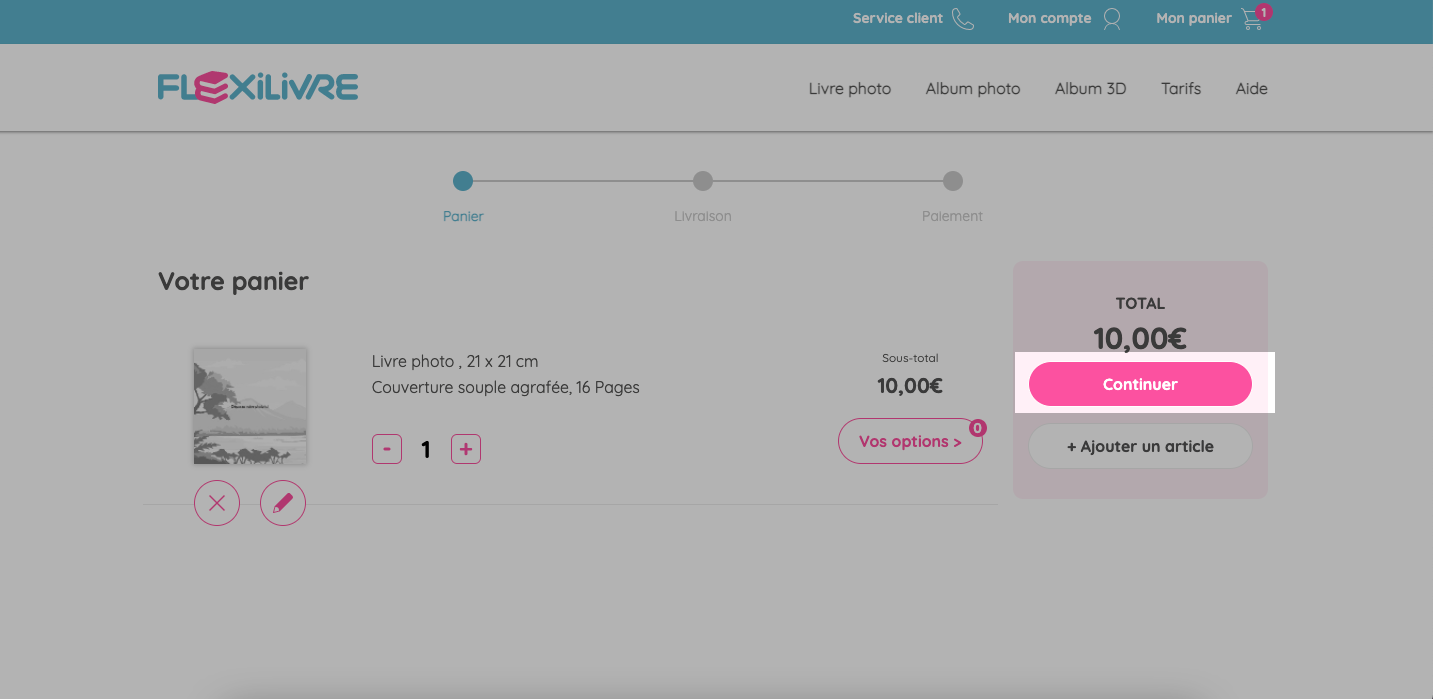Click + Ajouter un article
This screenshot has width=1433, height=699.
pos(1140,446)
